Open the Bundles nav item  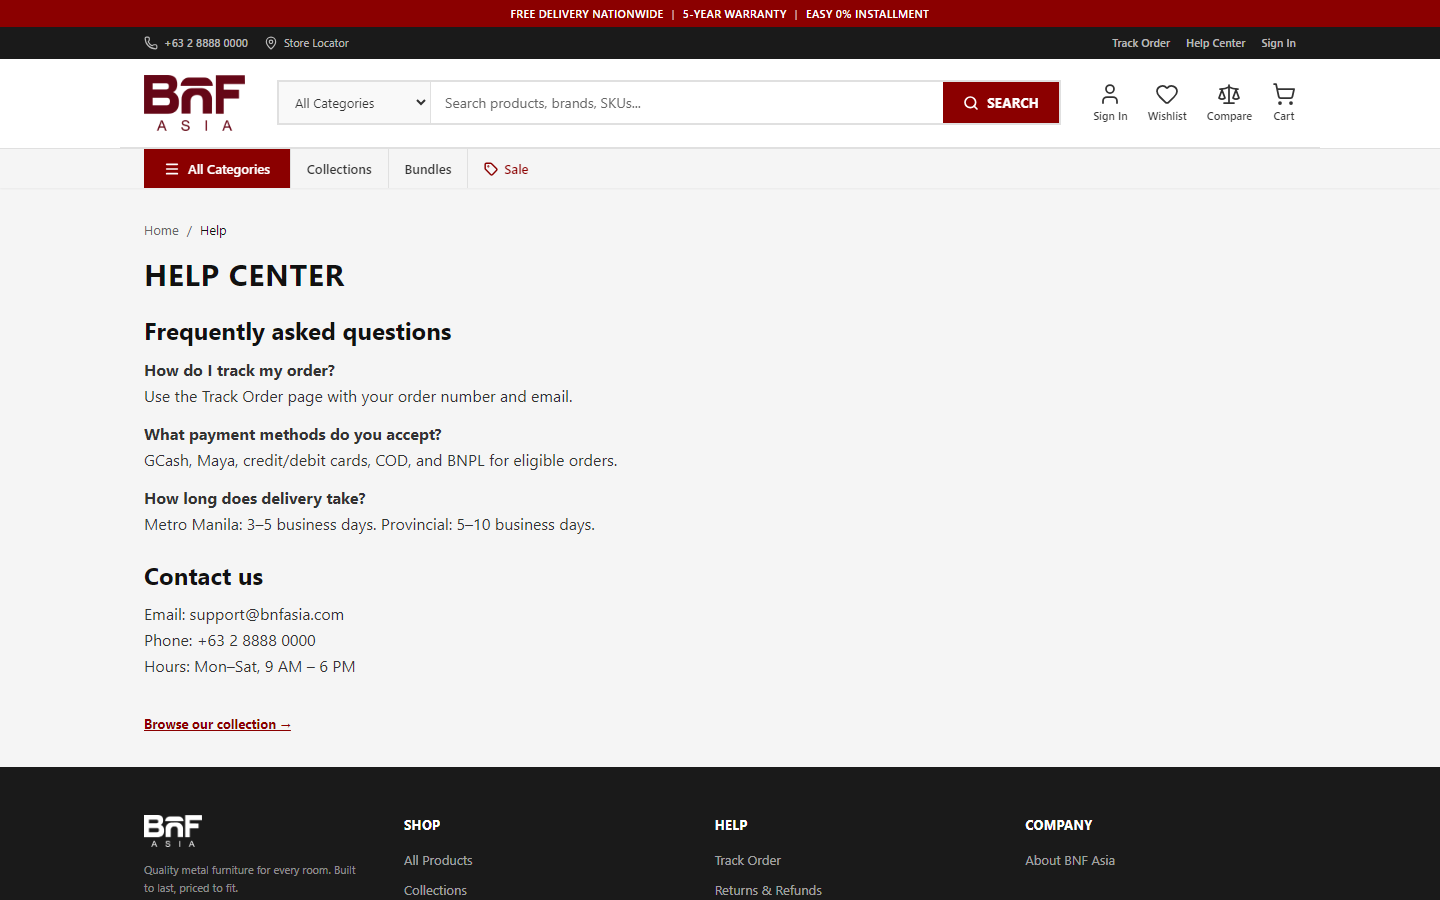(428, 169)
